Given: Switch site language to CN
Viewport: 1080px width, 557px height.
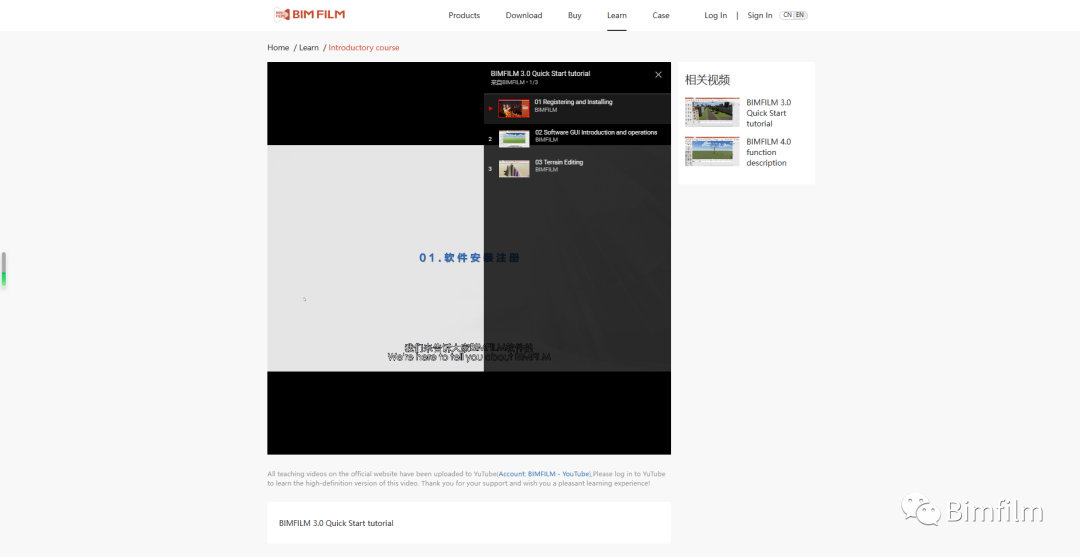Looking at the screenshot, I should coord(788,15).
